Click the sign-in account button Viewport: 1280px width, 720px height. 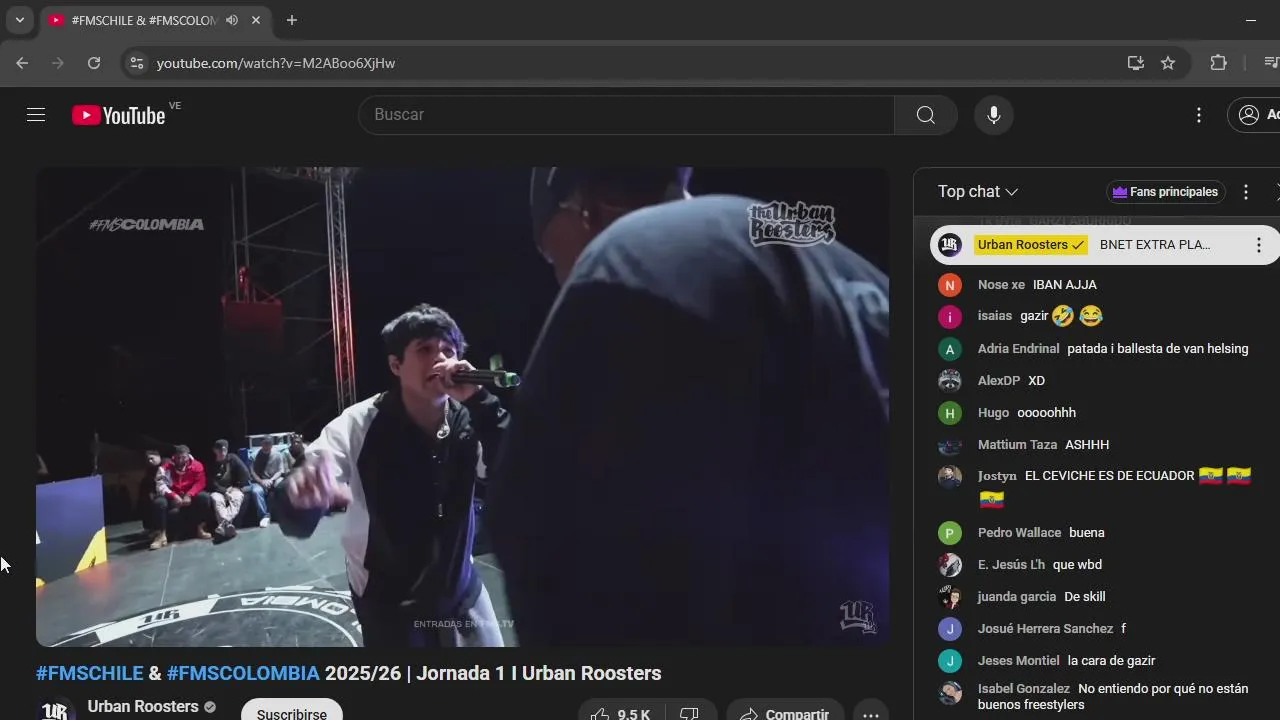[x=1255, y=115]
